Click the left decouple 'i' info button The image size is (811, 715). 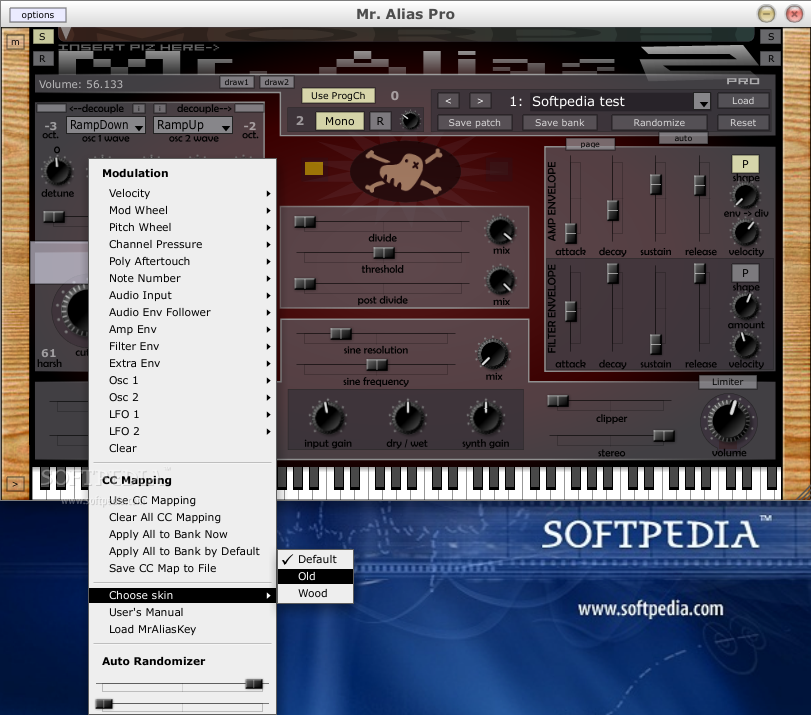pos(139,108)
